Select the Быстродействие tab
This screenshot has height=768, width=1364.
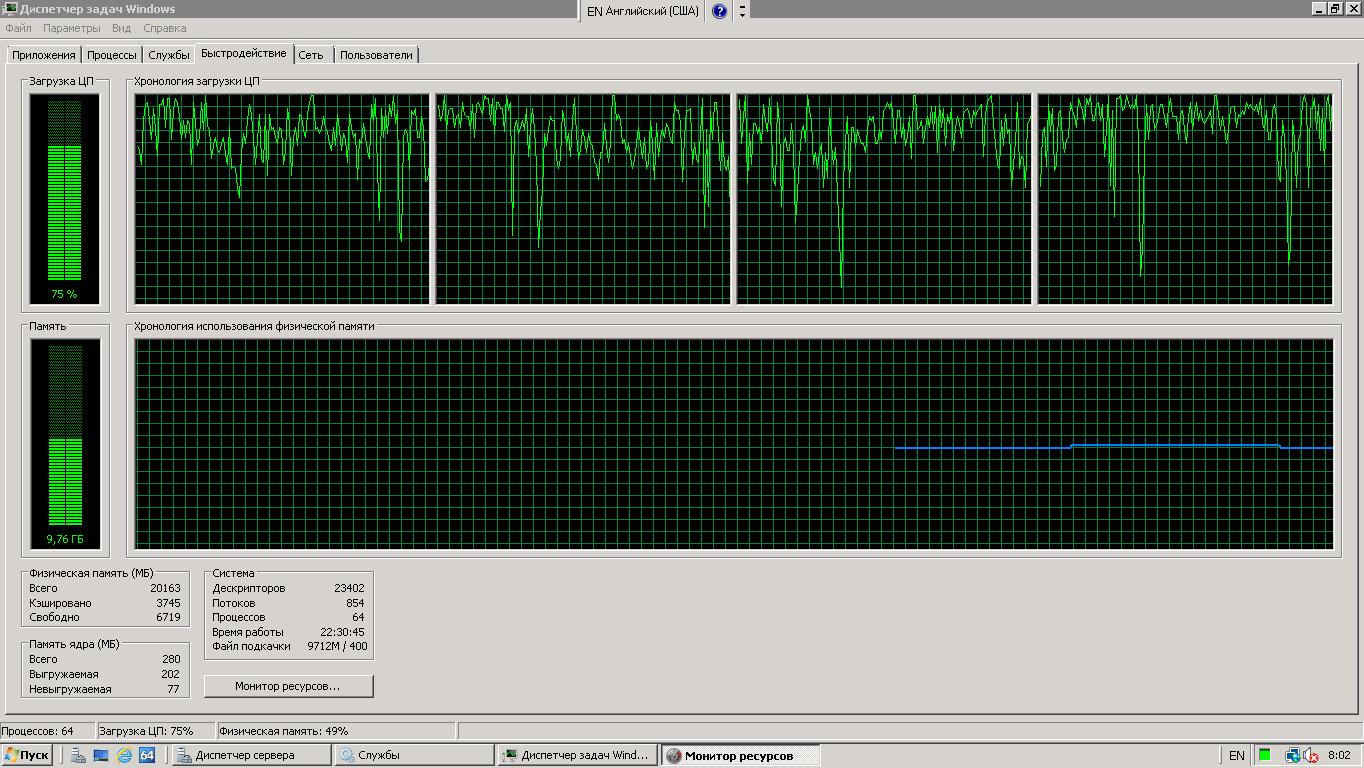click(243, 53)
